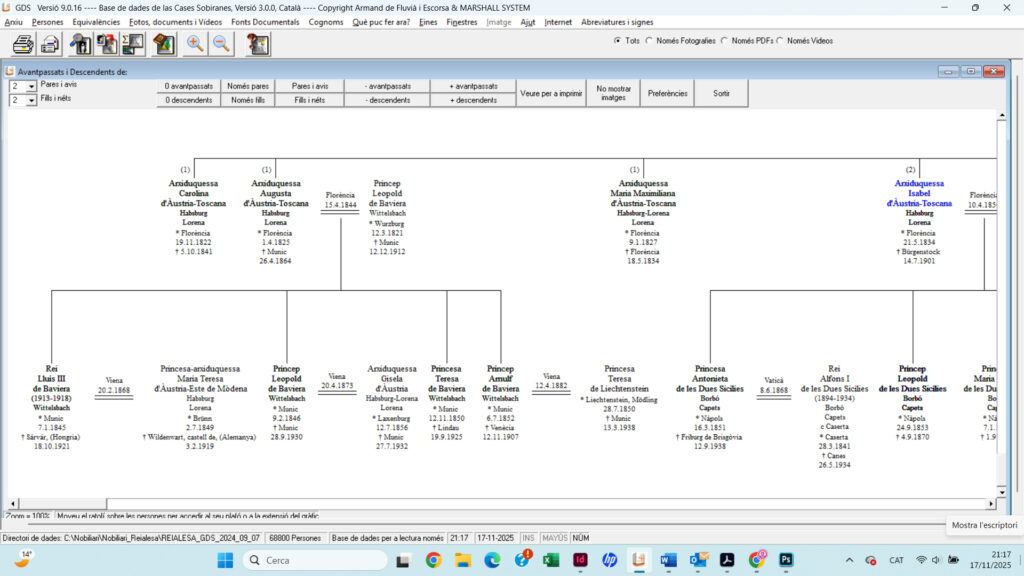Click the '+ avantpassats' button
Screen dimensions: 1024x576
pos(473,86)
